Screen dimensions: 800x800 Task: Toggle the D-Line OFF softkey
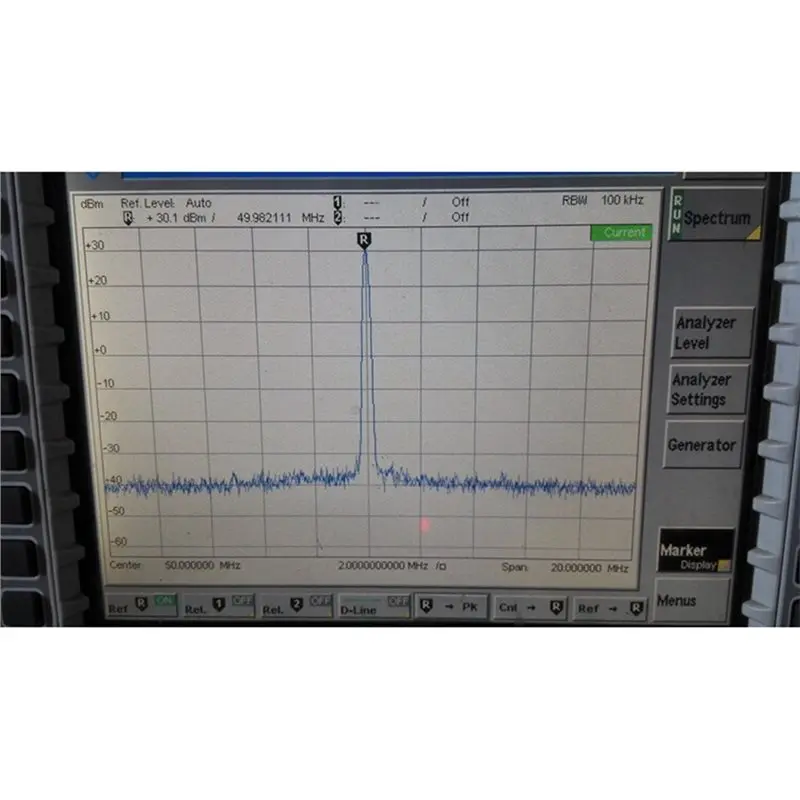tap(374, 606)
